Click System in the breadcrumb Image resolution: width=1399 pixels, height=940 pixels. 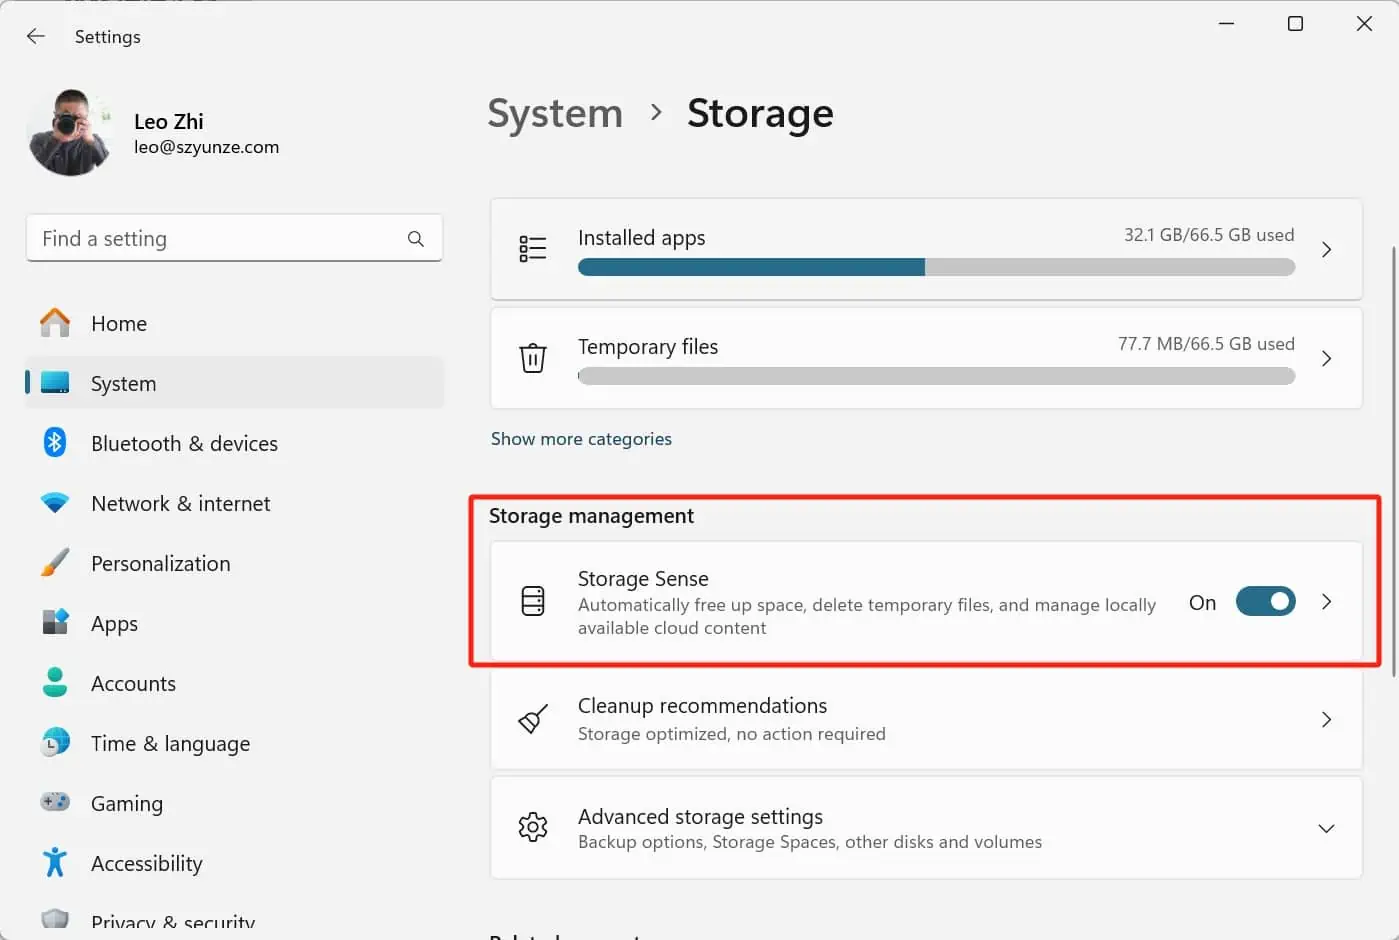pyautogui.click(x=555, y=113)
